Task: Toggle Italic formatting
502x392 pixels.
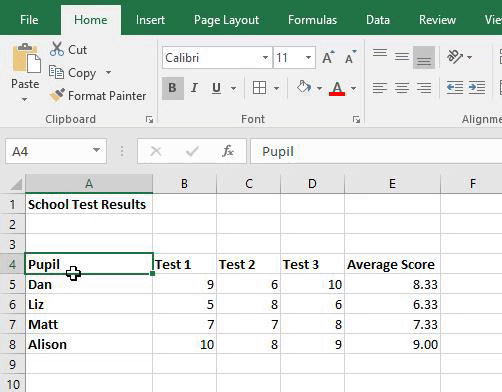Action: (x=194, y=88)
